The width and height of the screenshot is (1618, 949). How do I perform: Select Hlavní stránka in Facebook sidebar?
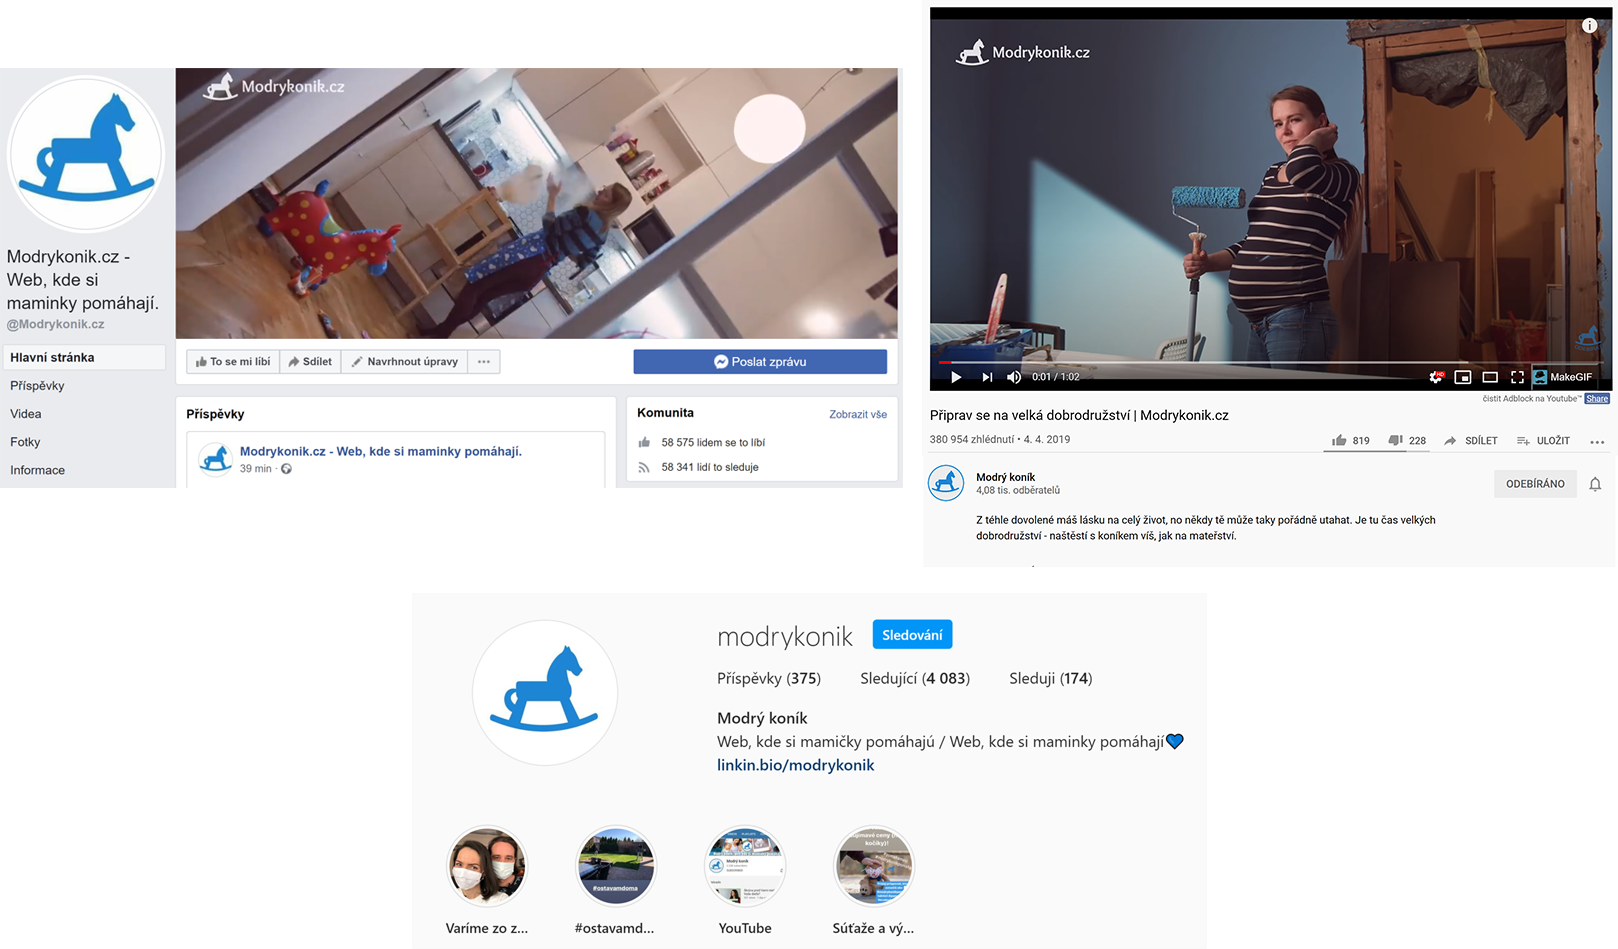(x=84, y=357)
